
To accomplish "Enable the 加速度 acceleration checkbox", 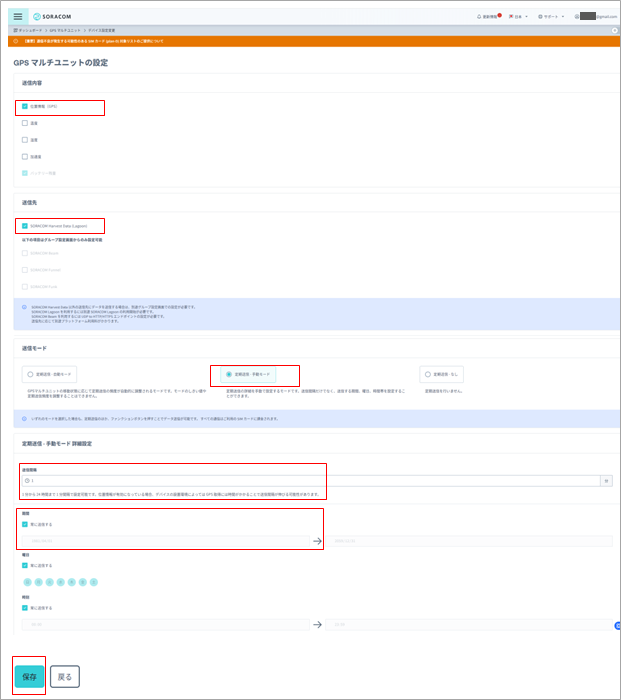I will pos(25,157).
